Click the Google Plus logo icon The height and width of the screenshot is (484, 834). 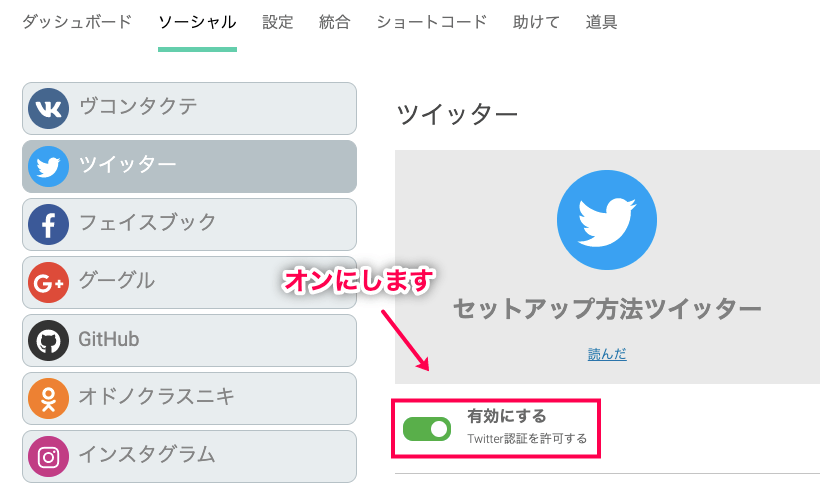pos(48,282)
